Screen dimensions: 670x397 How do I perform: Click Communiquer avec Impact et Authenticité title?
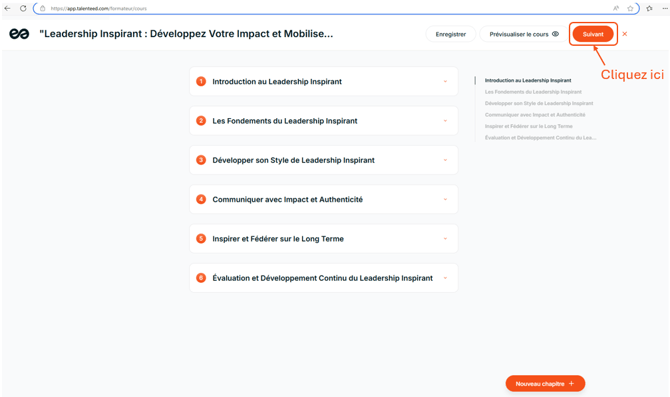(x=287, y=200)
